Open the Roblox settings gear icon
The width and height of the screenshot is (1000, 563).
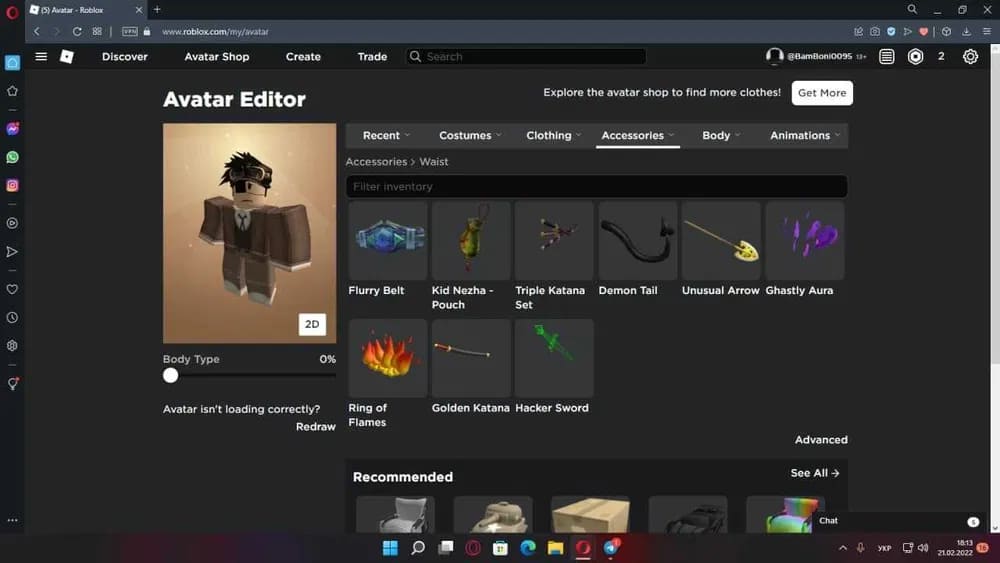tap(970, 57)
